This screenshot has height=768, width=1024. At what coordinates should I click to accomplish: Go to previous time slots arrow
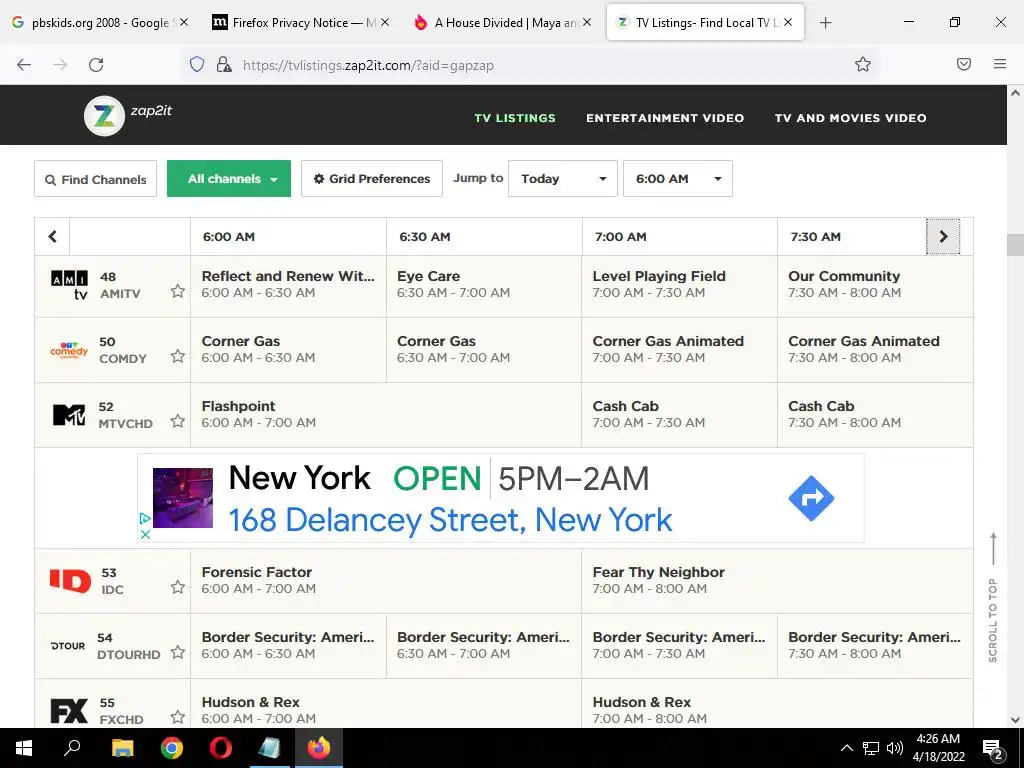coord(52,236)
